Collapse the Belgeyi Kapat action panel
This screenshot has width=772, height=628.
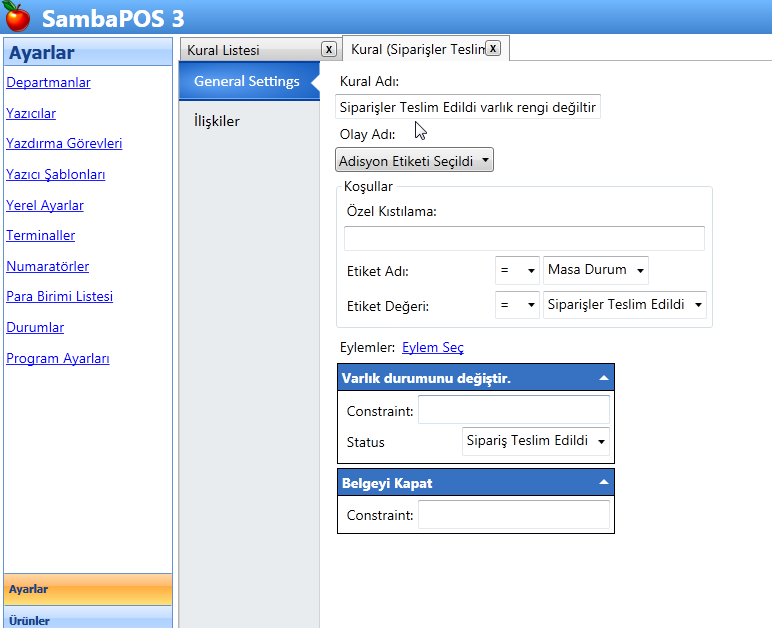click(603, 483)
